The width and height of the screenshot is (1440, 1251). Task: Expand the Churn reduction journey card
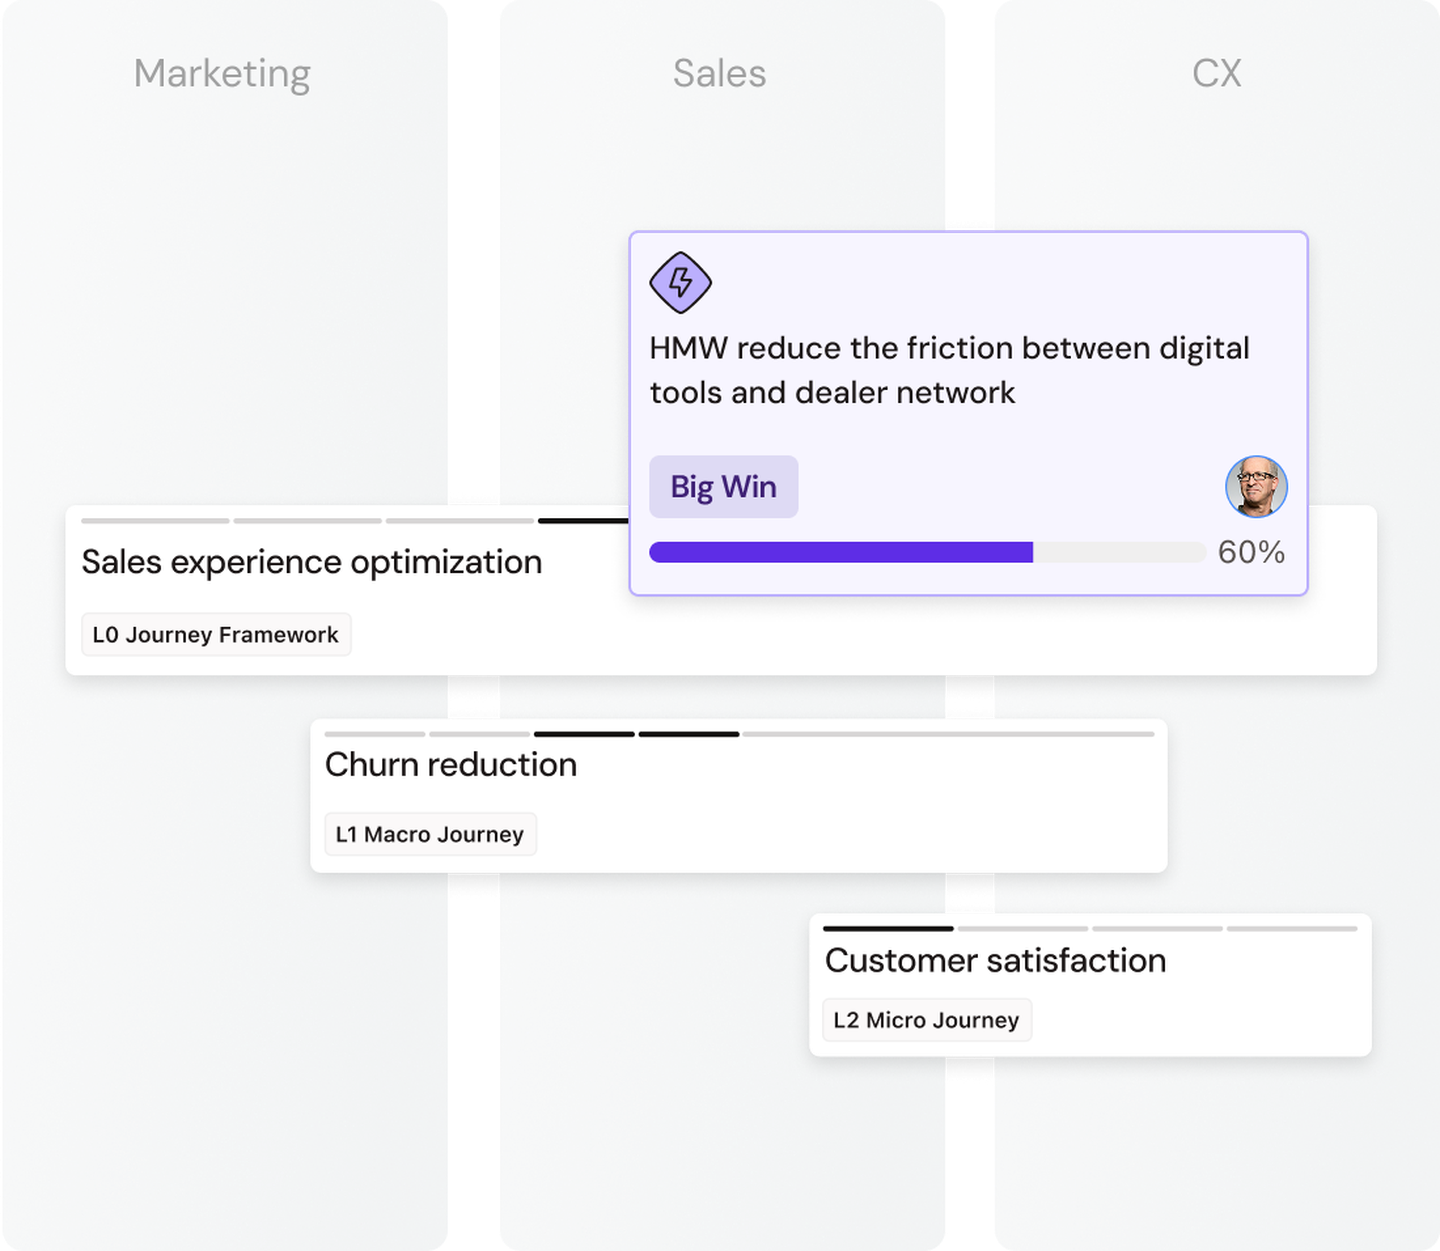pyautogui.click(x=451, y=765)
